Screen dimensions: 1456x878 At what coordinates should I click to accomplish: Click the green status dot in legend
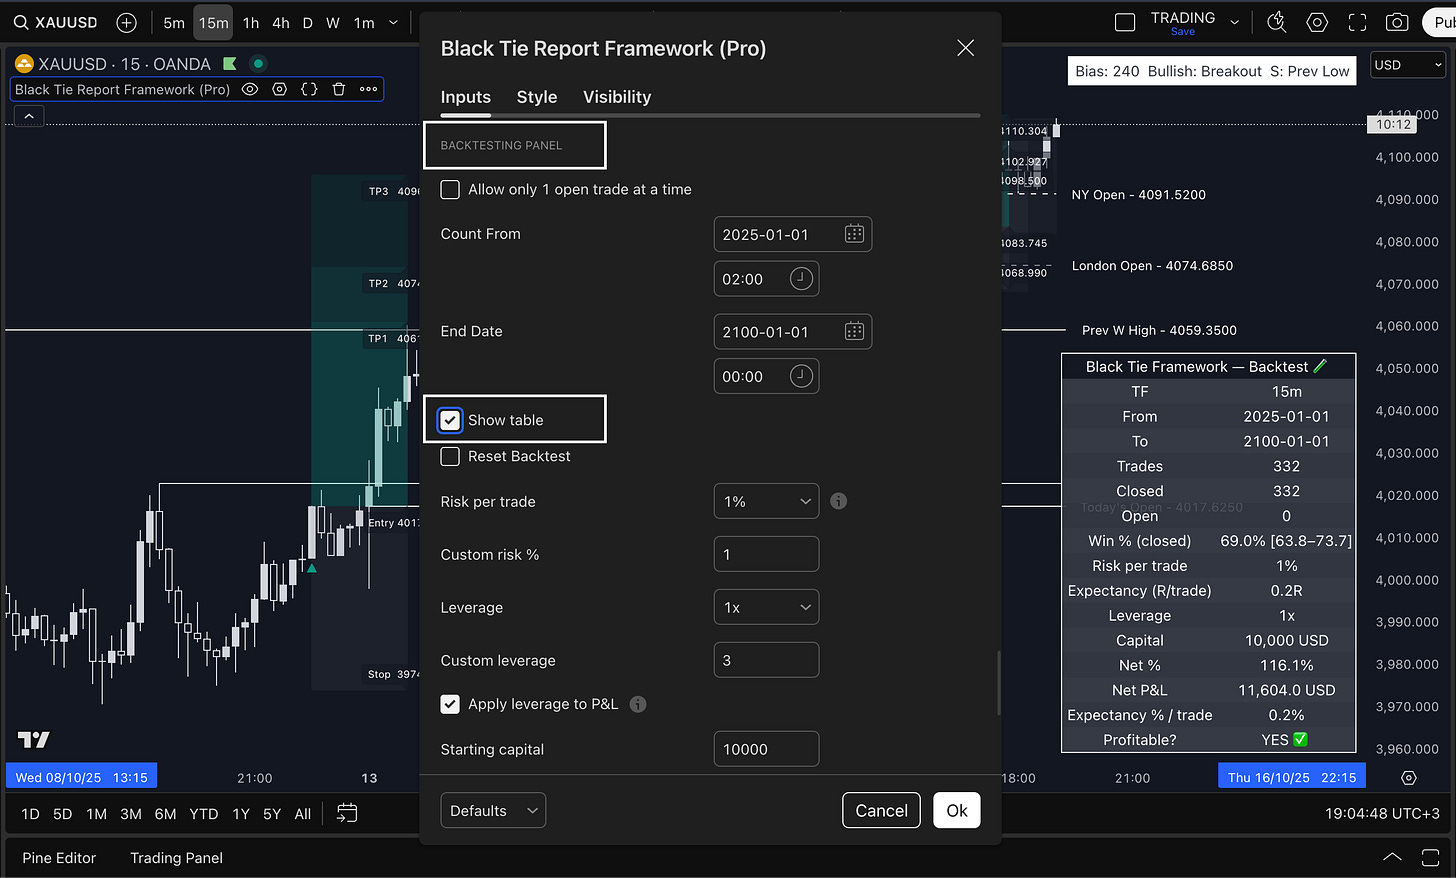258,63
